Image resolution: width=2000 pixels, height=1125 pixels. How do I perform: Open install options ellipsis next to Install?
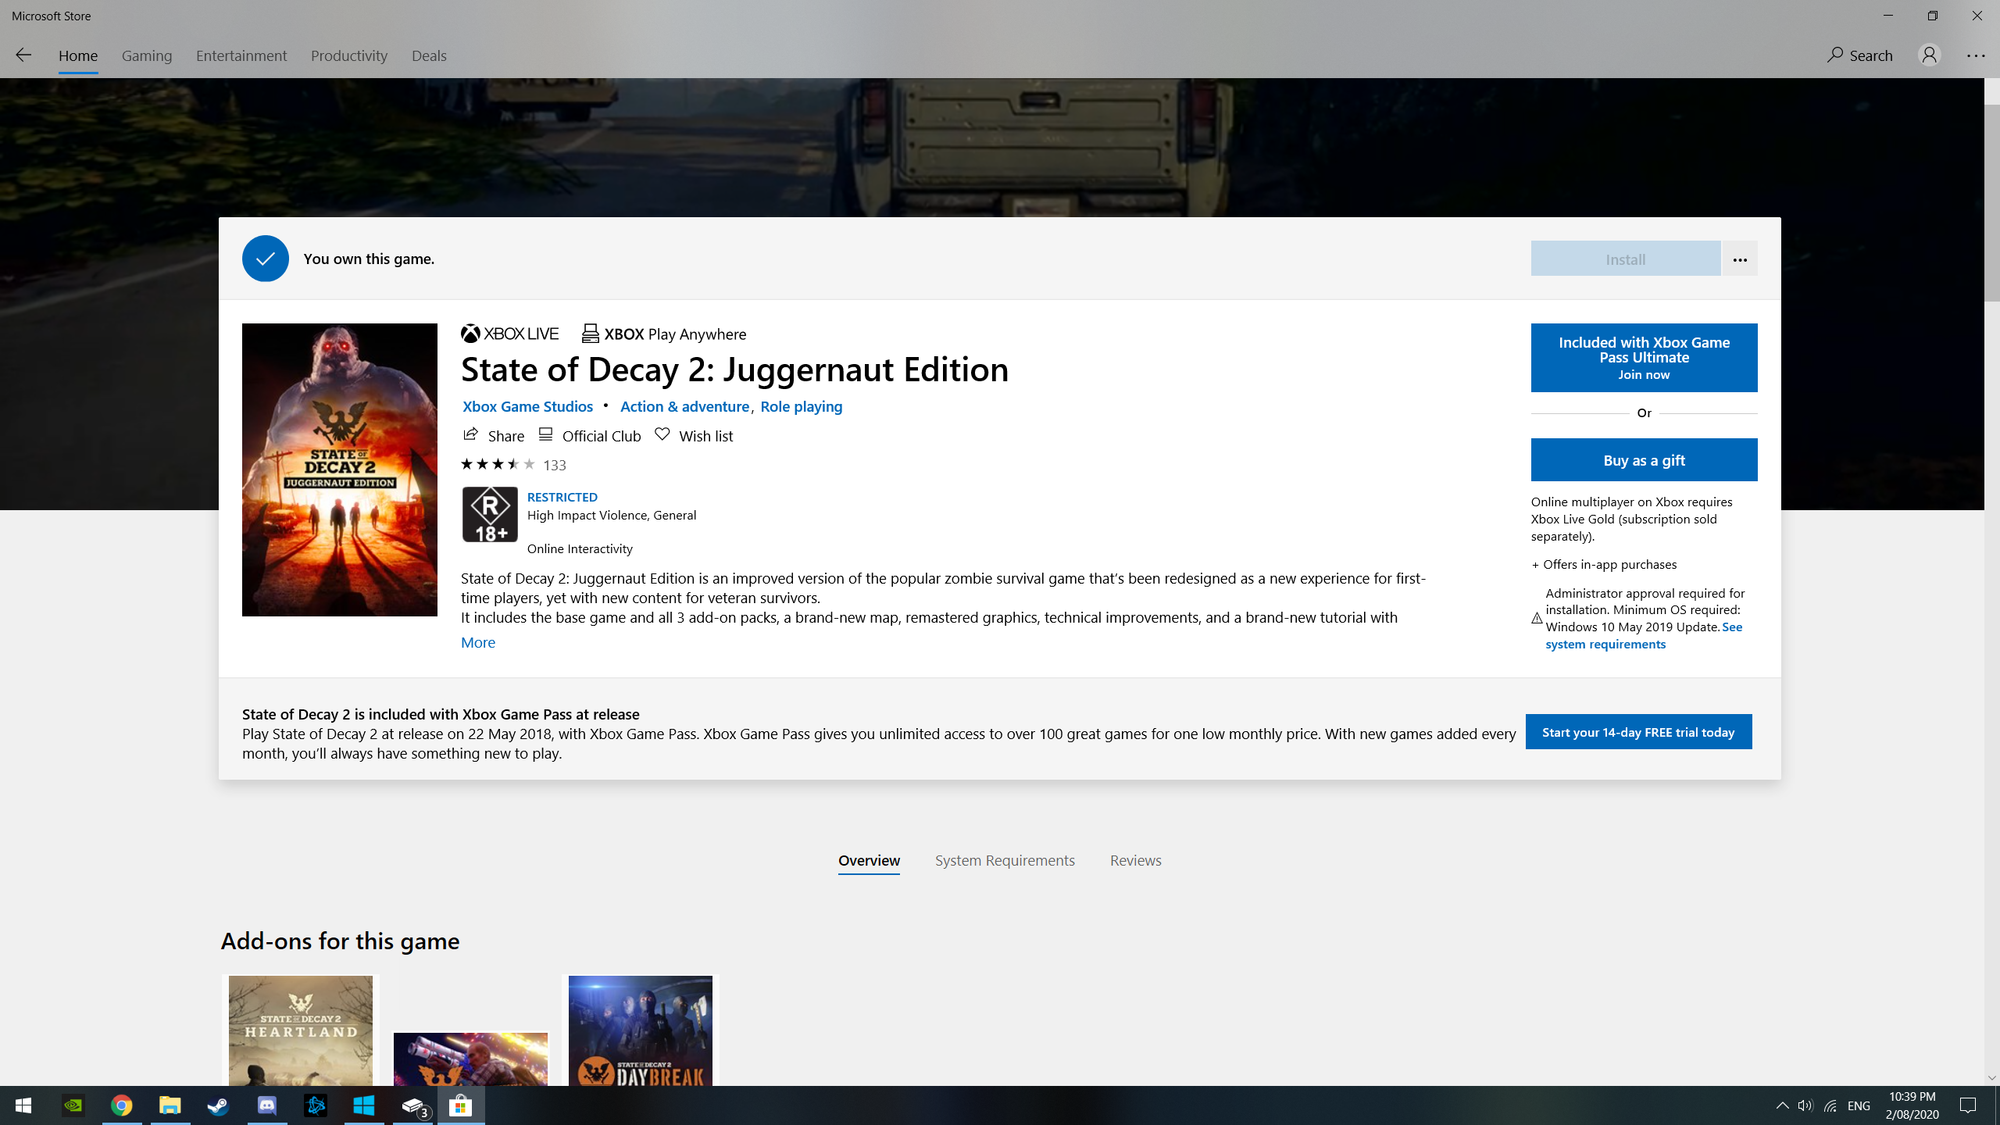1739,259
